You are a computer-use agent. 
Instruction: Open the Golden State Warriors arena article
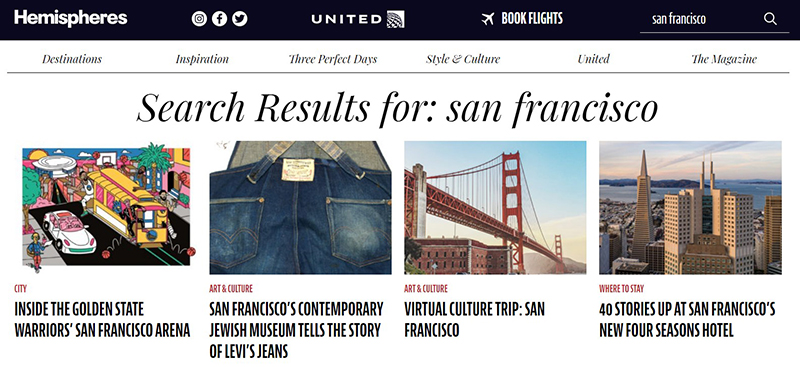point(102,320)
